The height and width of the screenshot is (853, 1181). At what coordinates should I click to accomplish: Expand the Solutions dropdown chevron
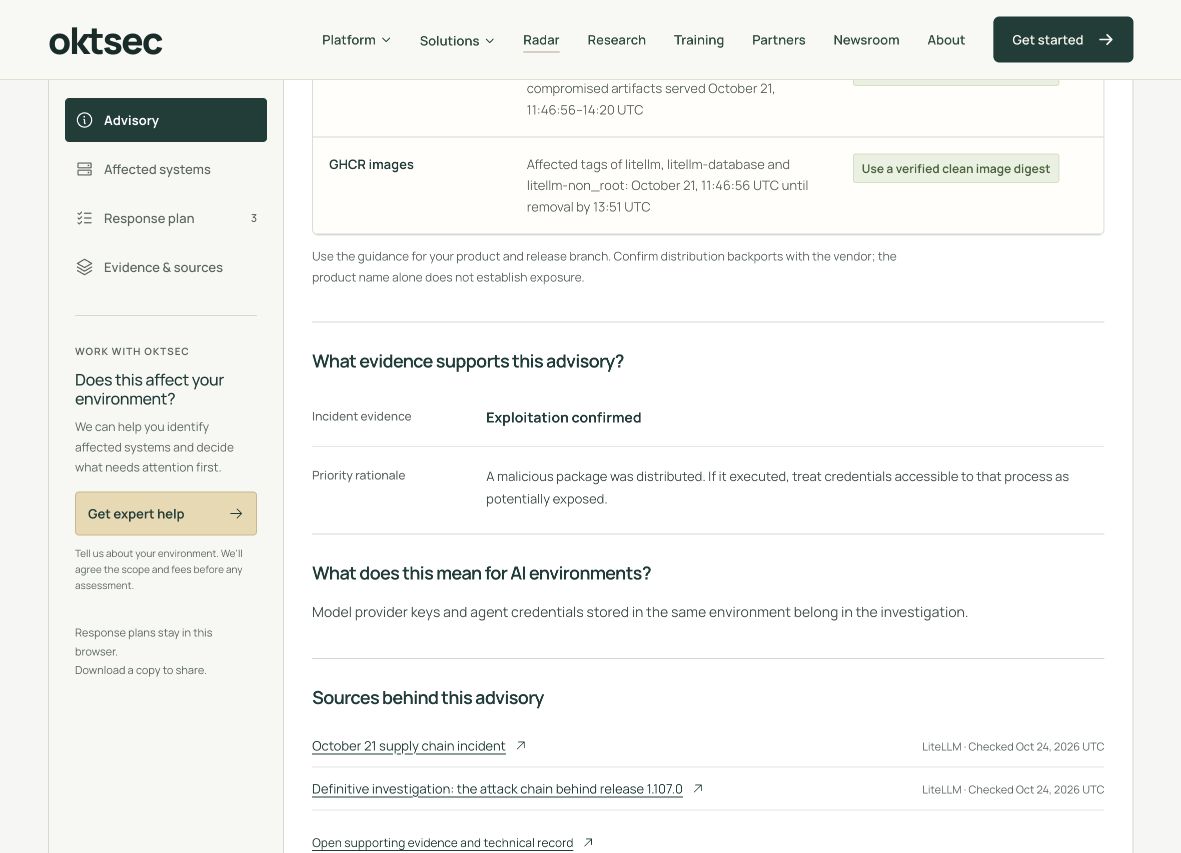[x=490, y=41]
